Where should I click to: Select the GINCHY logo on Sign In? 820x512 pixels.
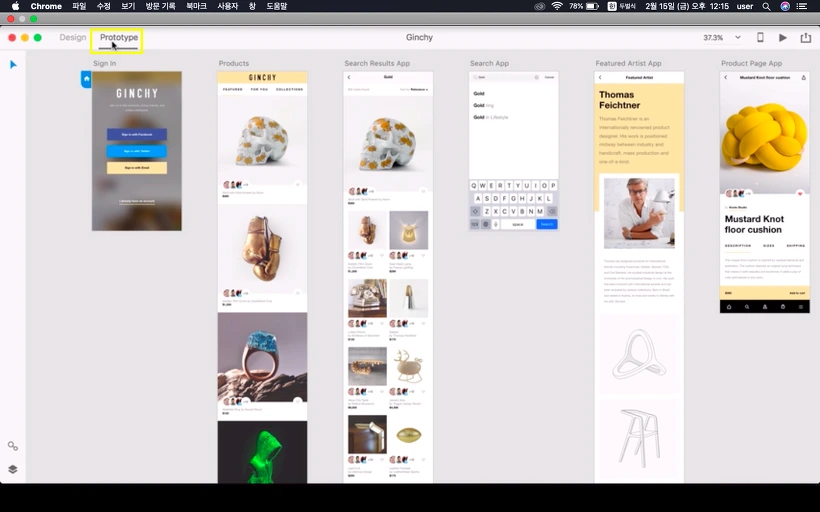tap(137, 94)
